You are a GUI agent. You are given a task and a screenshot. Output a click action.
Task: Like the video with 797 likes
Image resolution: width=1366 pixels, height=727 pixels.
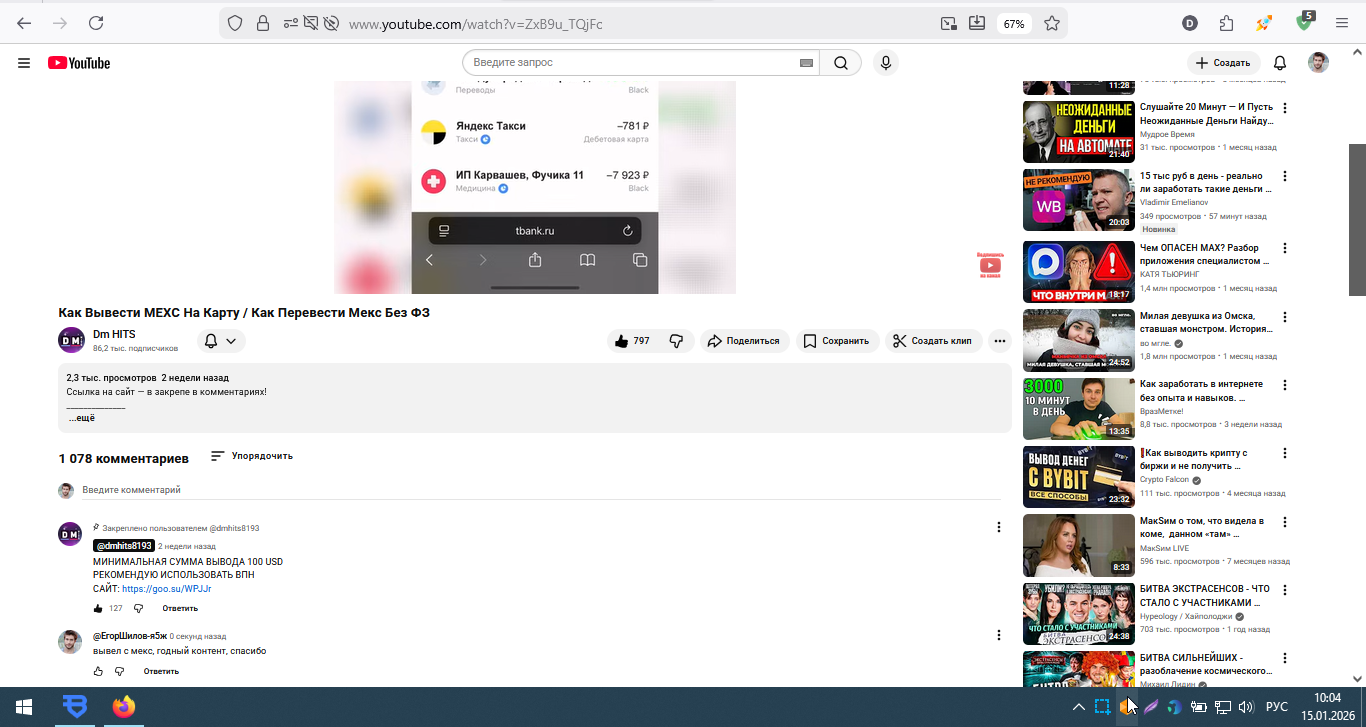(x=632, y=341)
